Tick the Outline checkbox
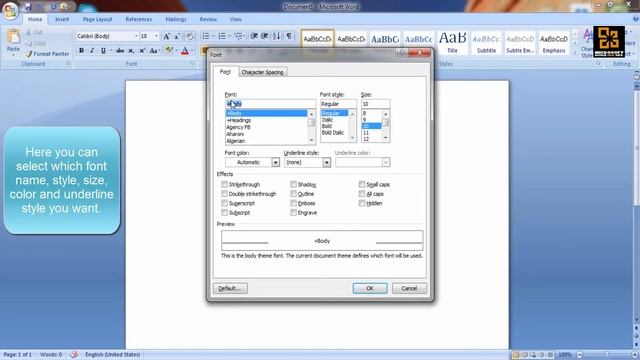 click(x=293, y=194)
